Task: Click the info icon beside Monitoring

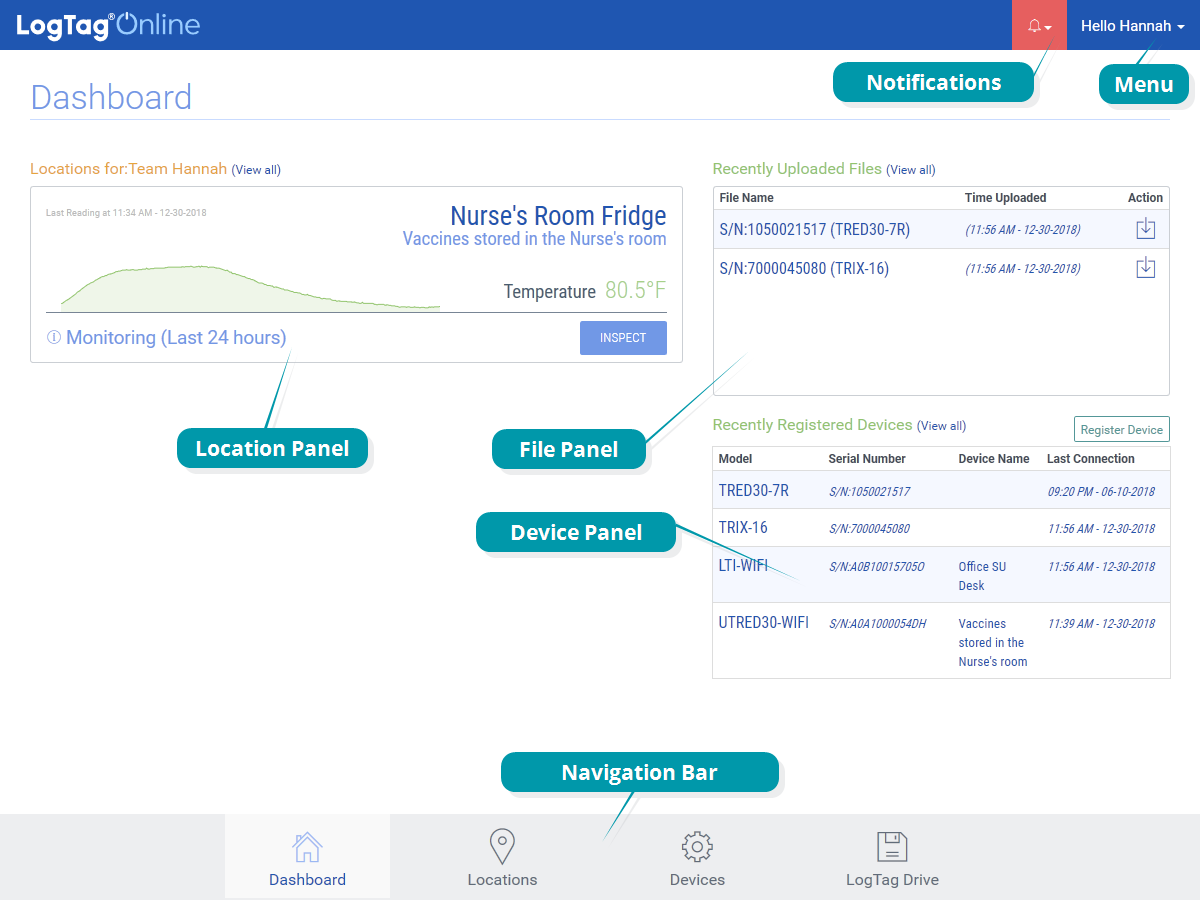Action: tap(54, 338)
